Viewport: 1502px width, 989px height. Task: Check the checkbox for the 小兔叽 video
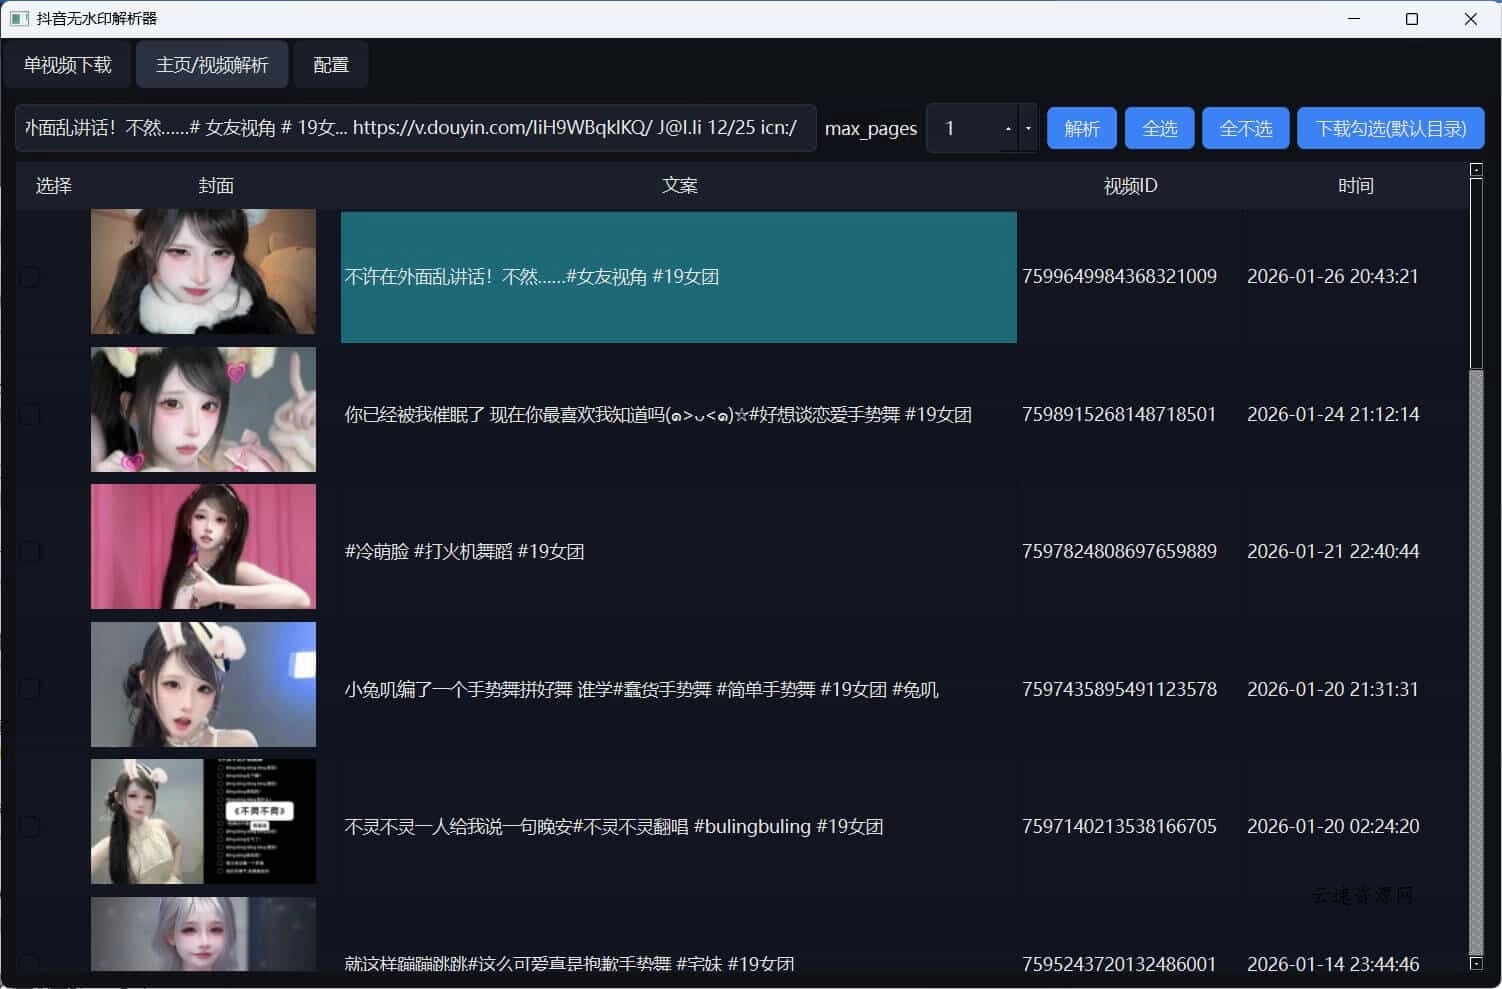[x=30, y=687]
